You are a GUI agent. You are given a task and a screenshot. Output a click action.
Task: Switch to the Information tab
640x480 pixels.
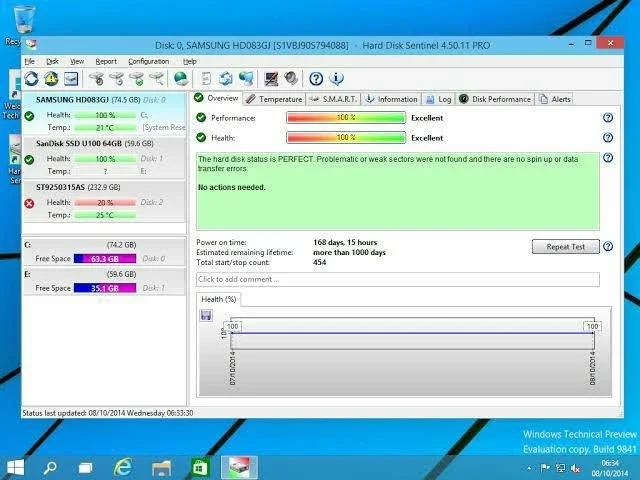pyautogui.click(x=391, y=99)
